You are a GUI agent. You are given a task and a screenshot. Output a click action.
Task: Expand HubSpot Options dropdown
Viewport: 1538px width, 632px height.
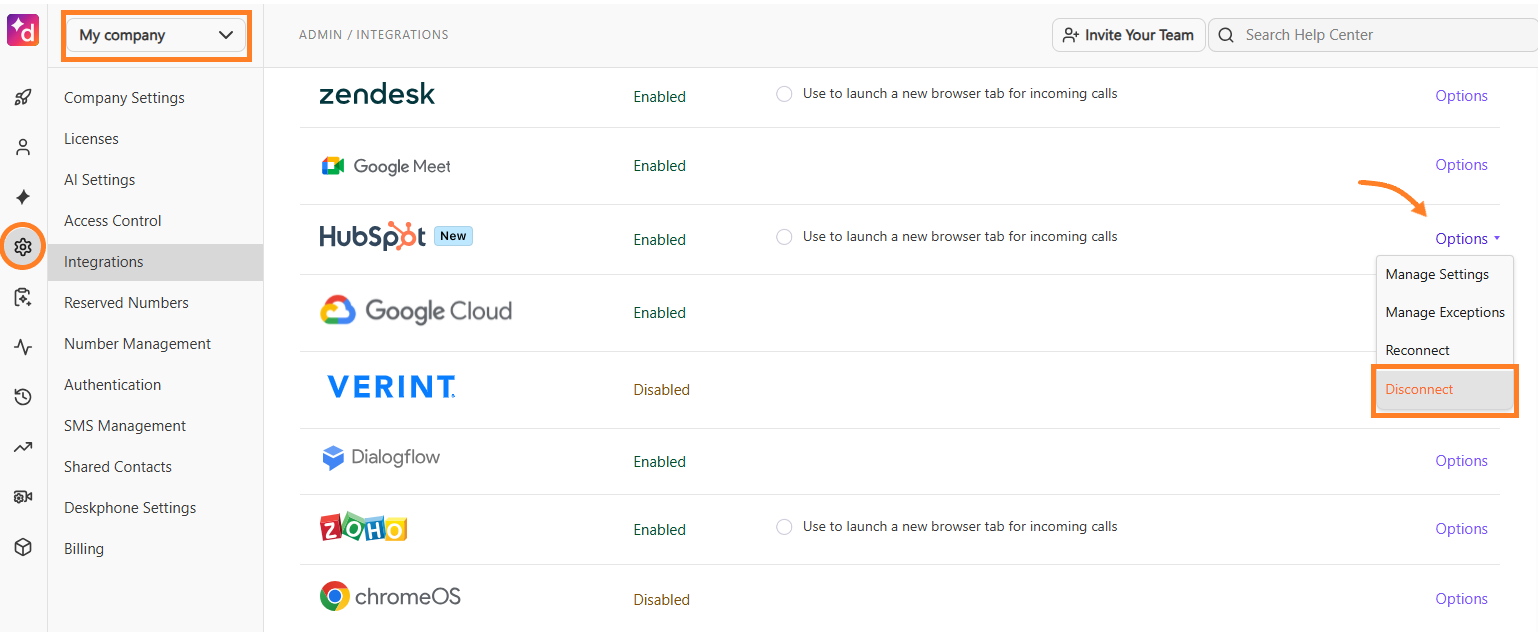[1467, 239]
